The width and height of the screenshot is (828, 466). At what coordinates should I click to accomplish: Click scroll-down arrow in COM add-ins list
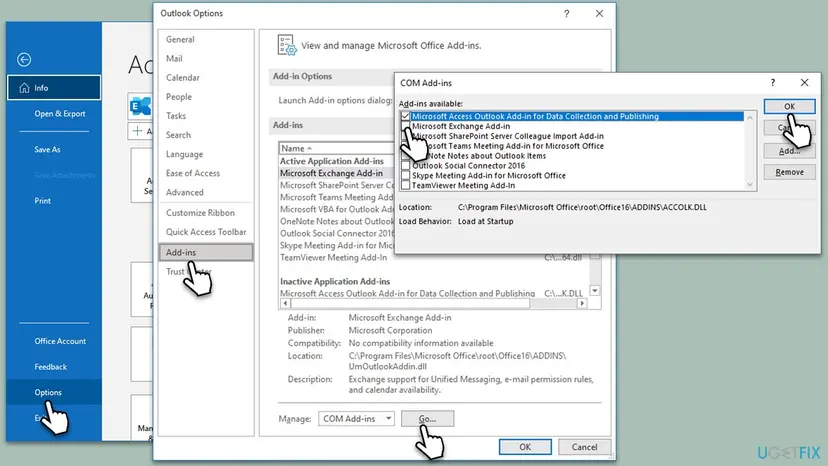tap(750, 184)
